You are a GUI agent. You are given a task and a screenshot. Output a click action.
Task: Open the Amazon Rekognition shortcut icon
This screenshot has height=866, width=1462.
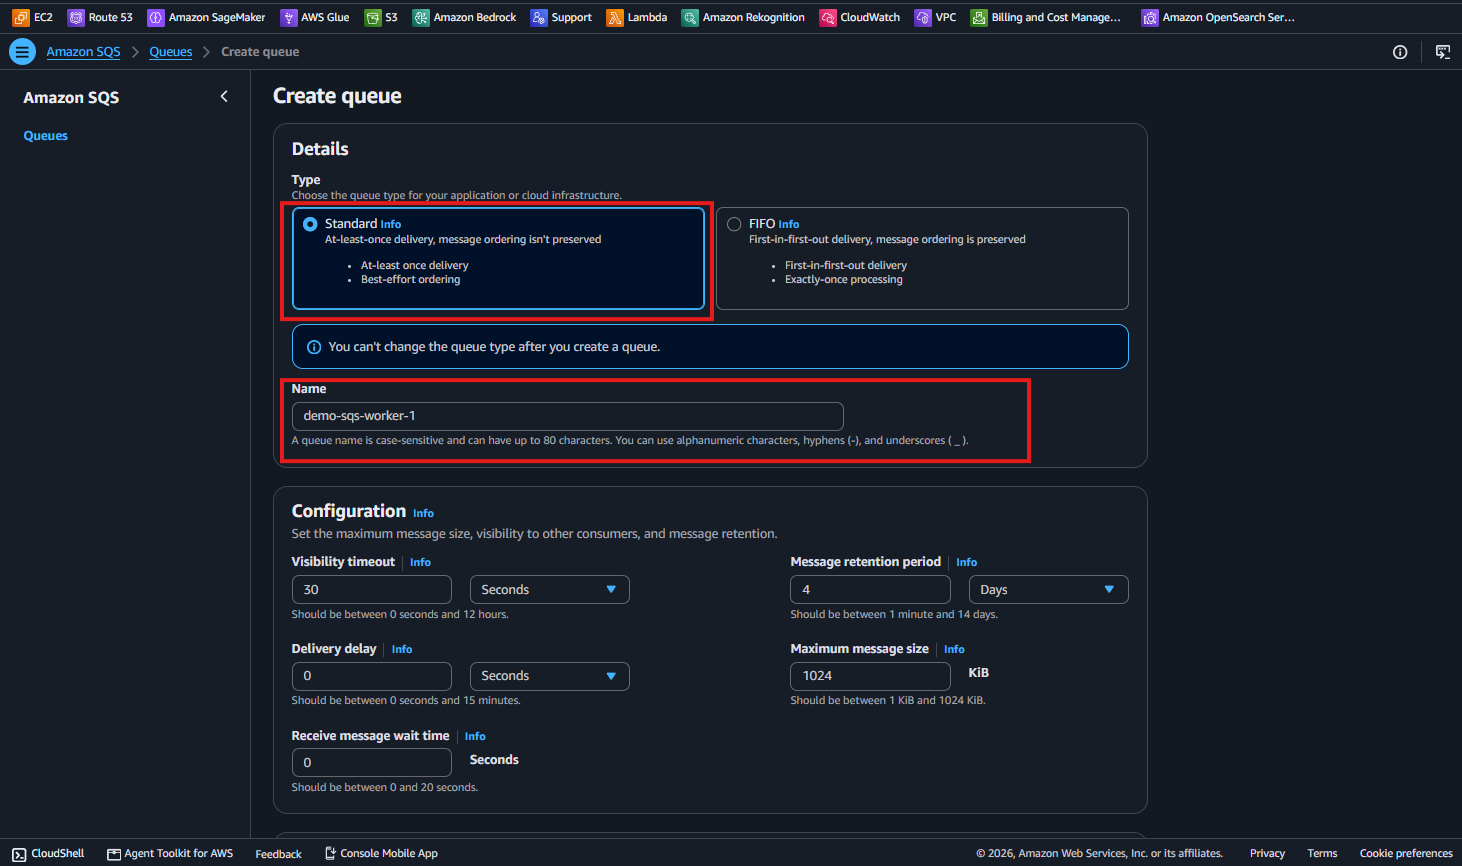click(x=690, y=17)
